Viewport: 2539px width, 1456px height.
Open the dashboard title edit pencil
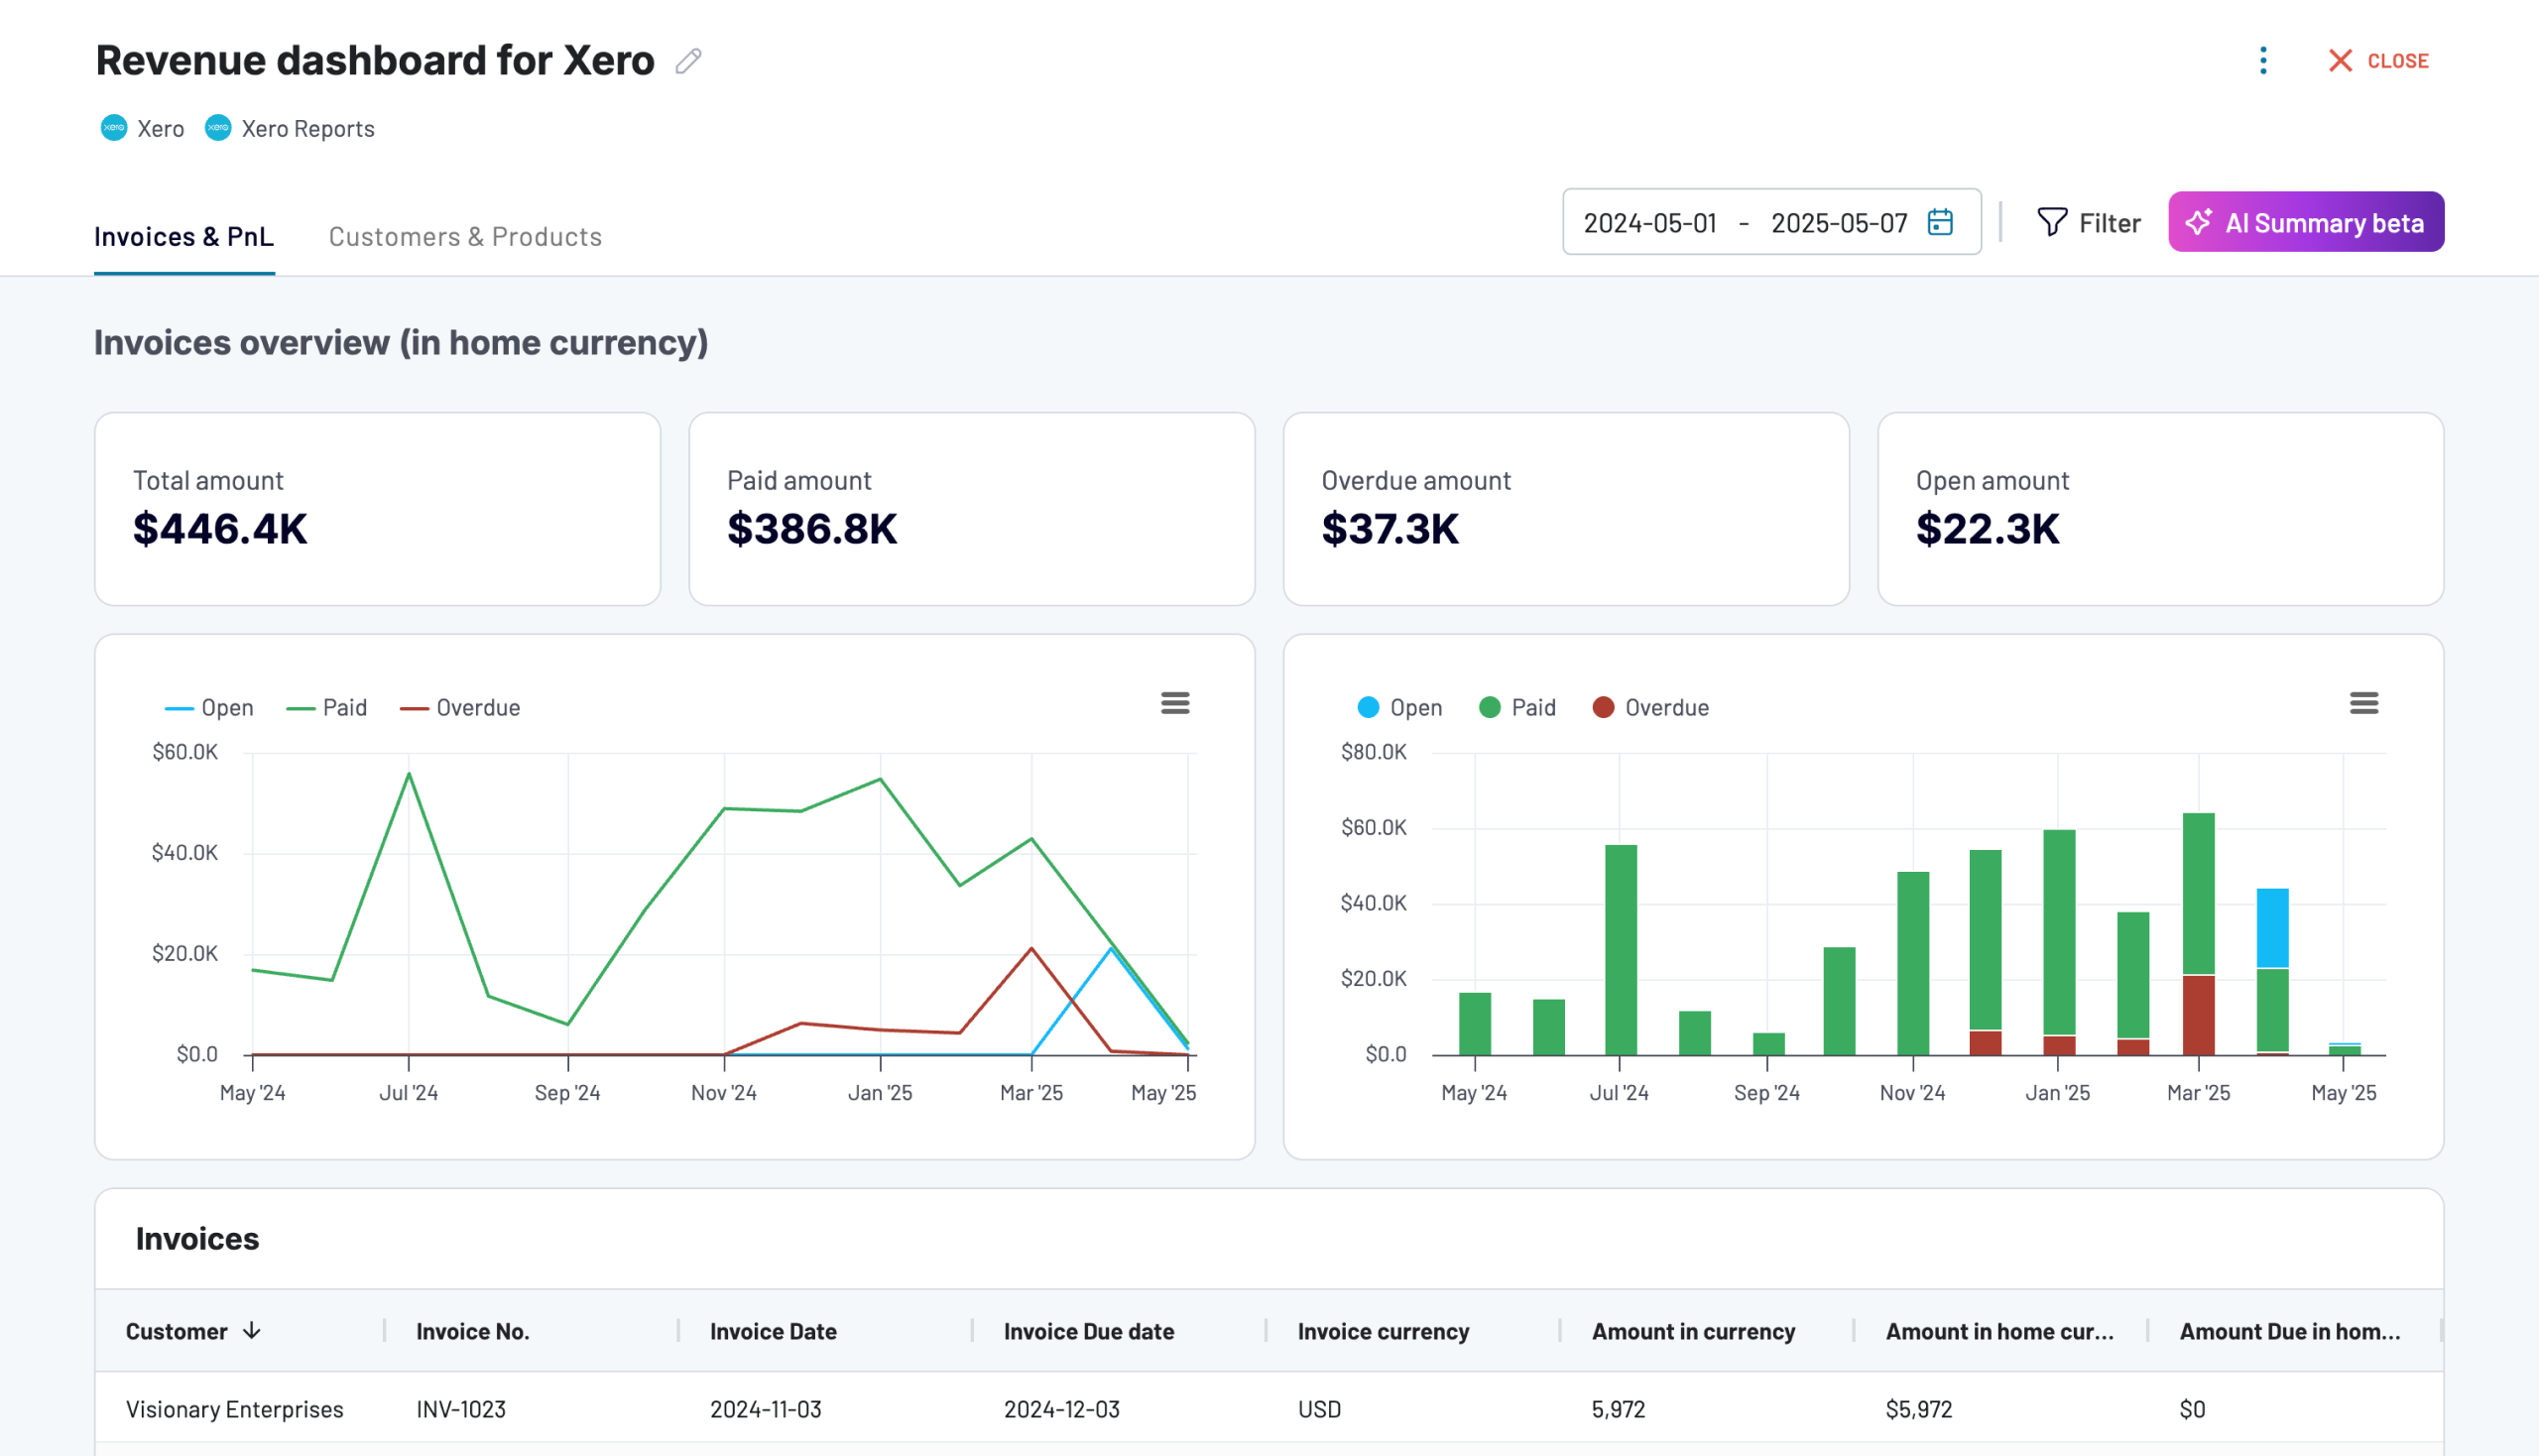click(686, 62)
